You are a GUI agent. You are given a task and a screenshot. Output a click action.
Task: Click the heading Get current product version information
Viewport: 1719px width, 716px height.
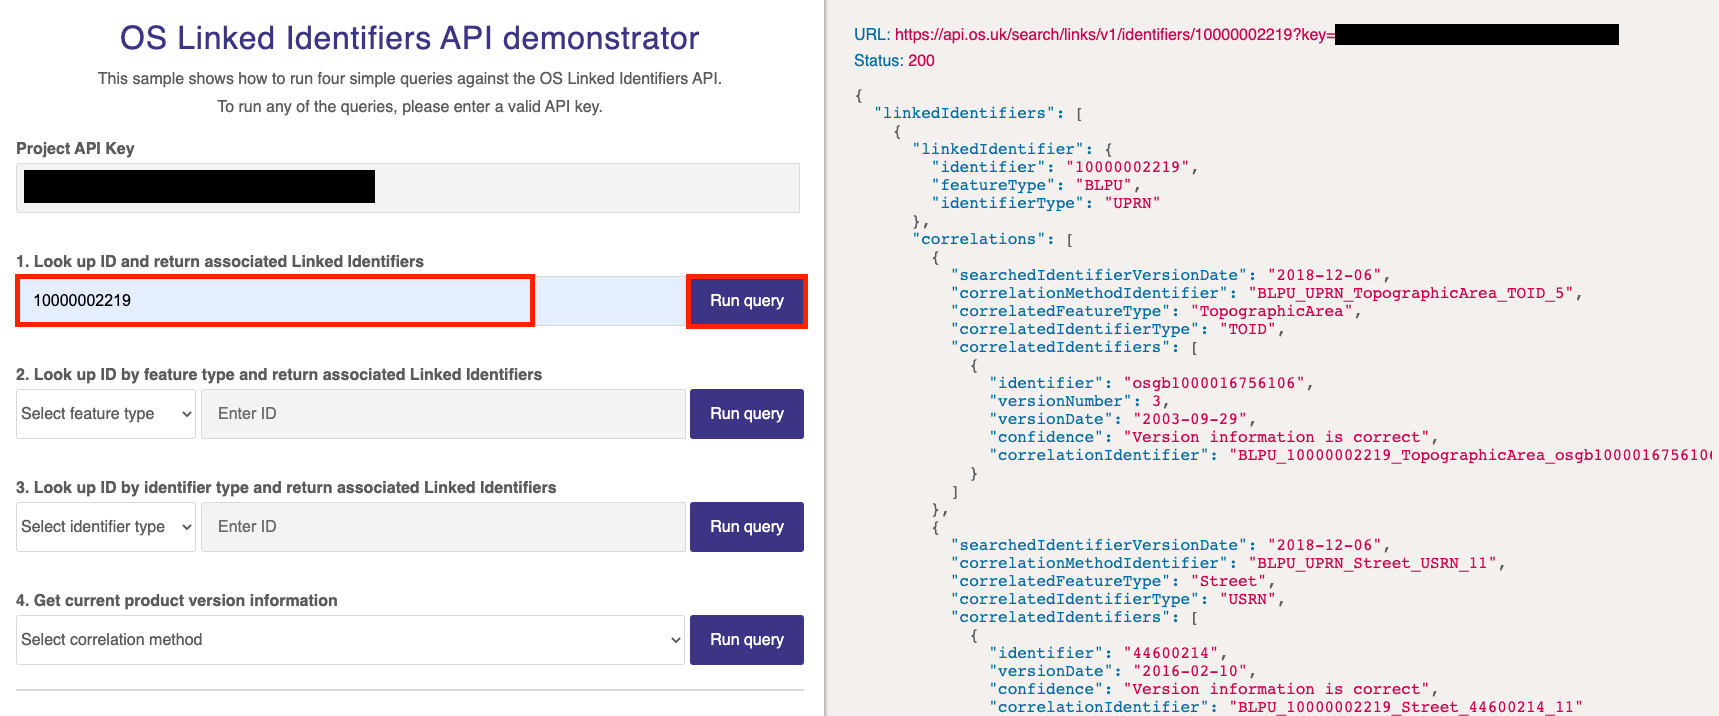[x=177, y=600]
